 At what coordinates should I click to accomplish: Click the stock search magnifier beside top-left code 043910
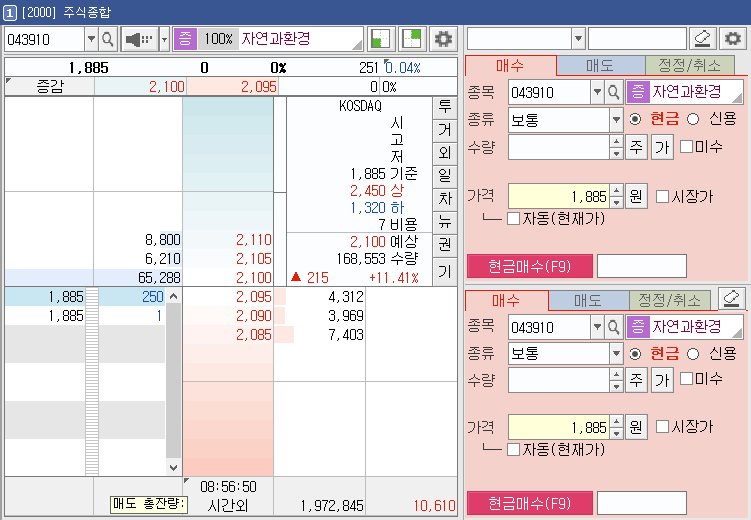click(108, 39)
